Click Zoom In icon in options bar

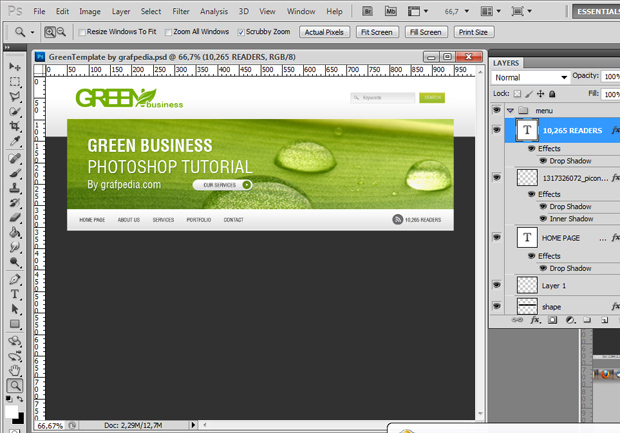click(50, 32)
